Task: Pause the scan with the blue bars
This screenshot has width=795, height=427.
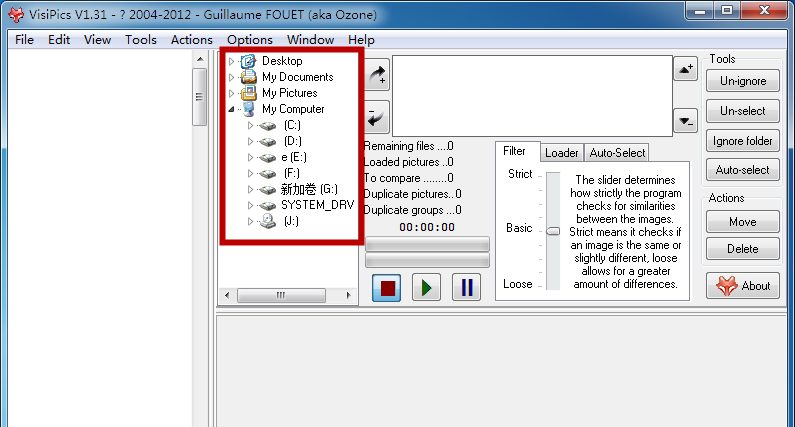Action: pyautogui.click(x=466, y=288)
